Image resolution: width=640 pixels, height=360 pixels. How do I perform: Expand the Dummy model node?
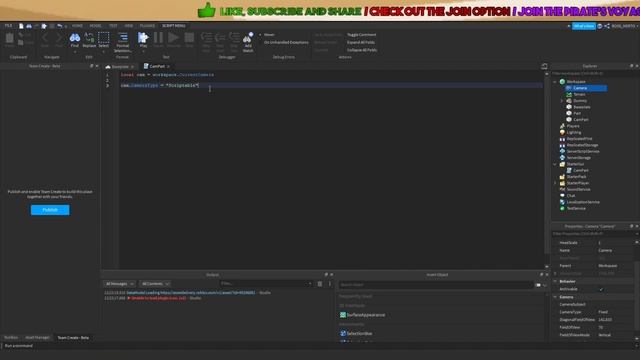561,101
